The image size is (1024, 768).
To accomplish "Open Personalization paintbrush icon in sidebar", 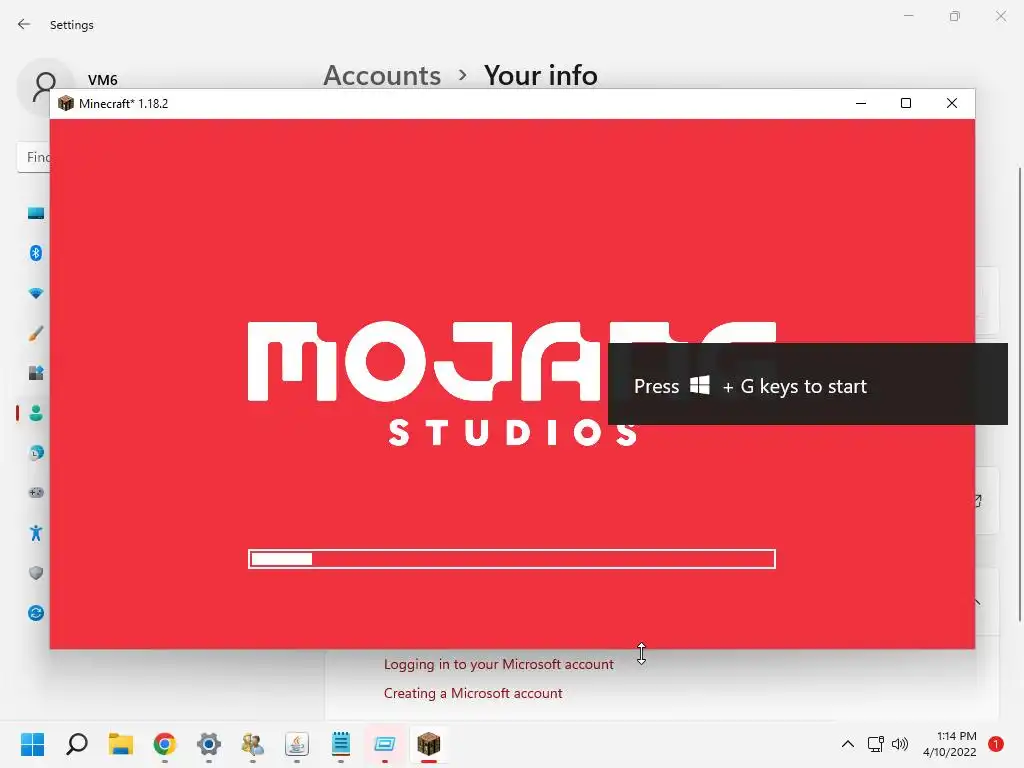I will coord(36,333).
